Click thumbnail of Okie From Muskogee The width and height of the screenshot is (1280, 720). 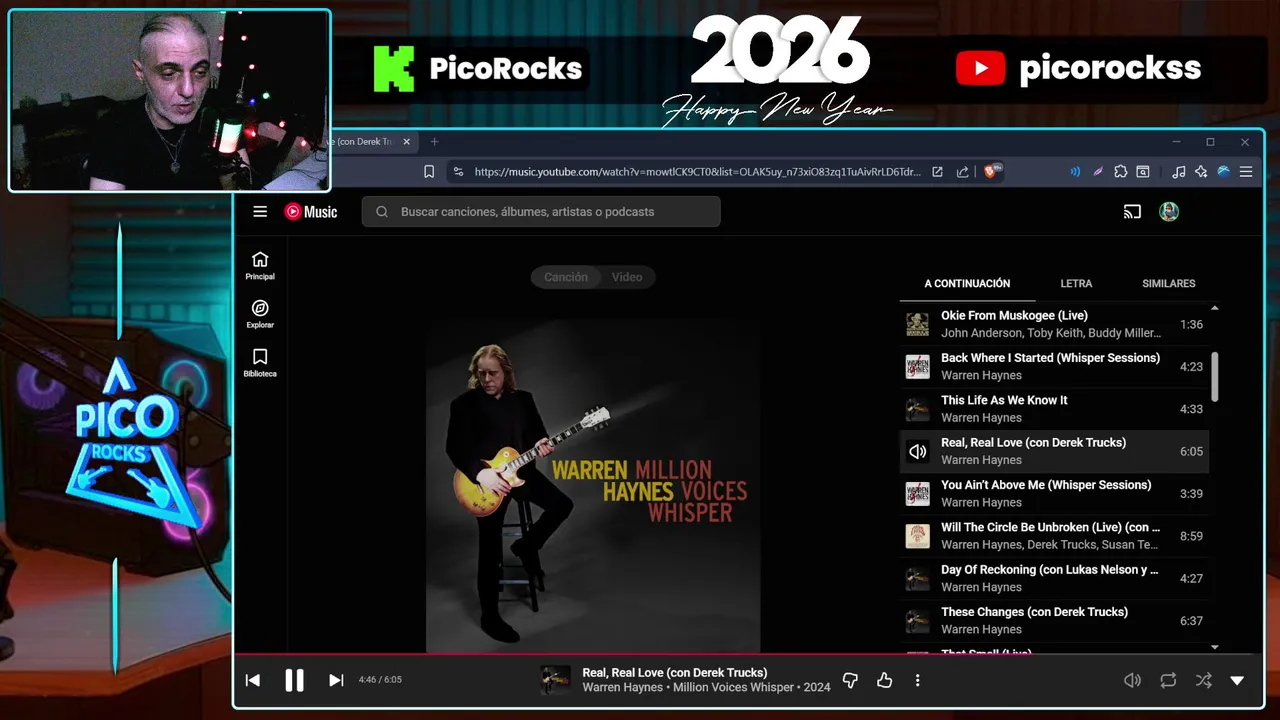click(x=917, y=324)
